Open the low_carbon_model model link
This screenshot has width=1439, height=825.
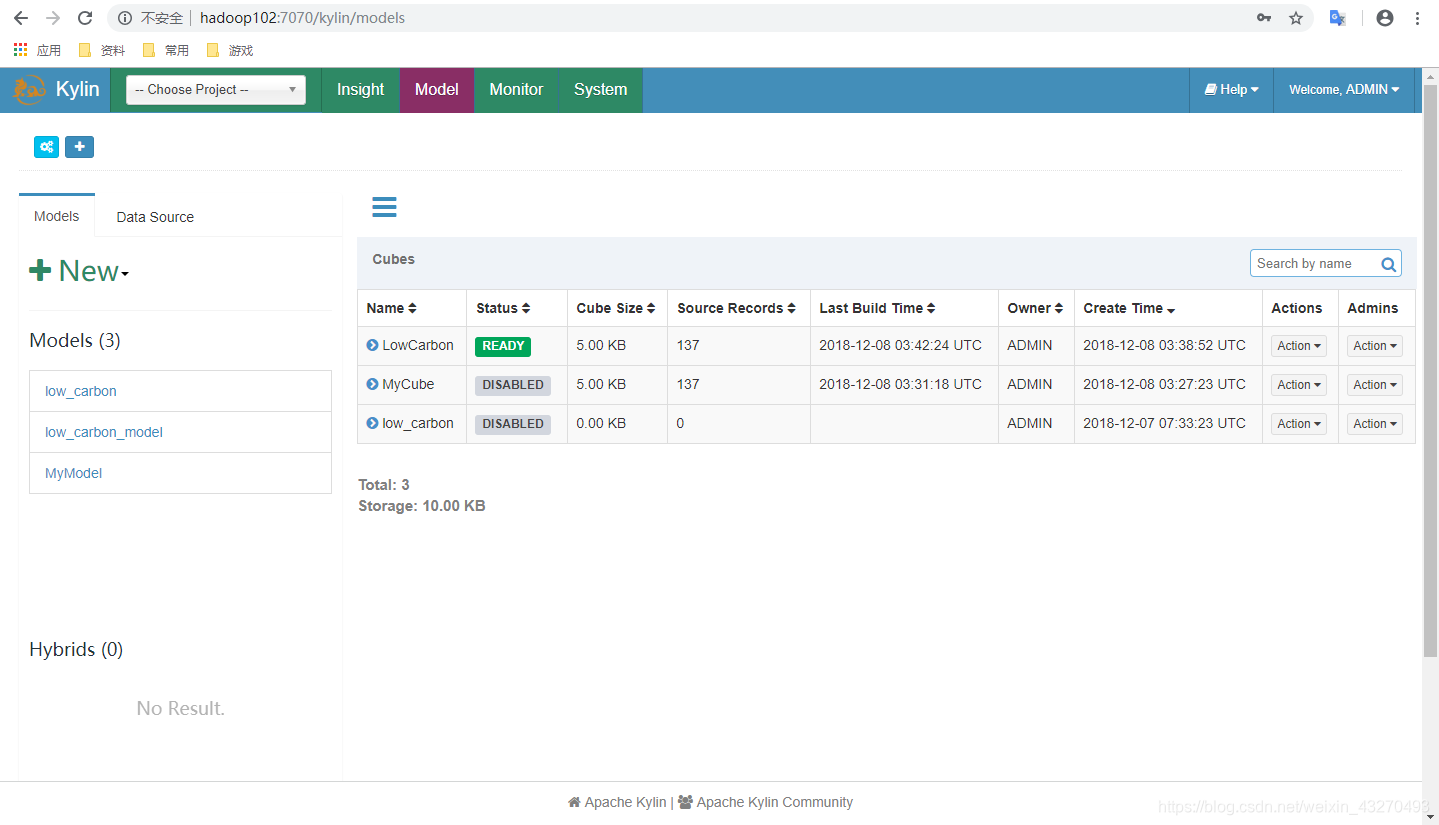104,432
